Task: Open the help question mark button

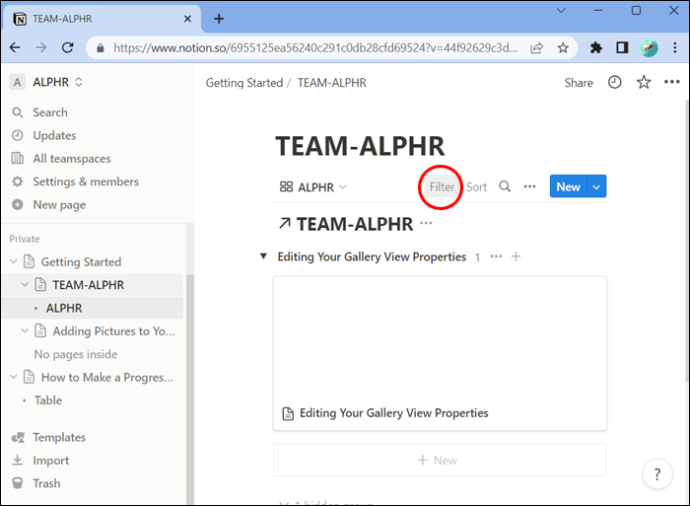Action: 657,474
